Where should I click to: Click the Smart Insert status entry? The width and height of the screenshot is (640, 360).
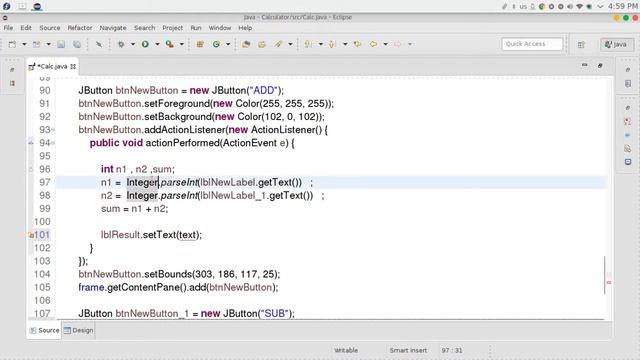click(408, 350)
